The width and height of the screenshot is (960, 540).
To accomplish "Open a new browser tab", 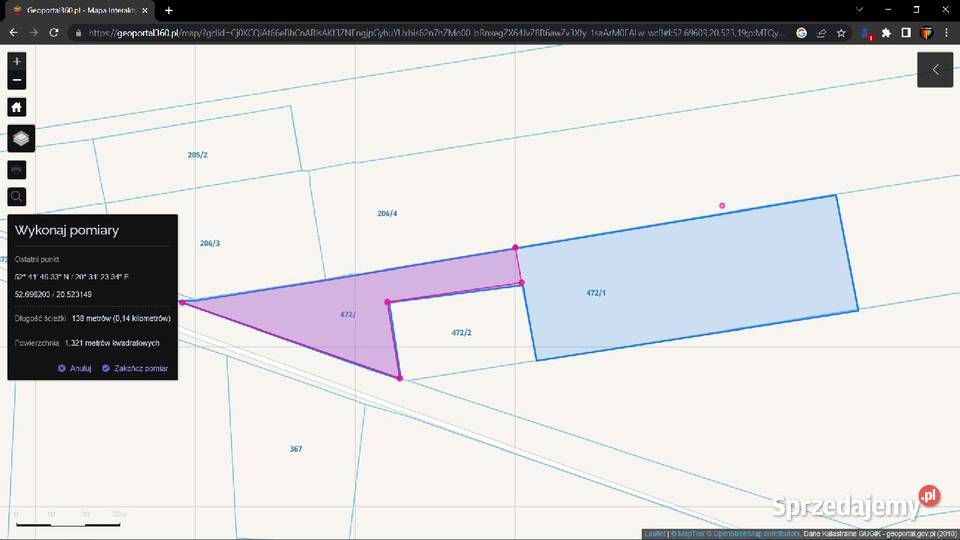I will coord(168,10).
